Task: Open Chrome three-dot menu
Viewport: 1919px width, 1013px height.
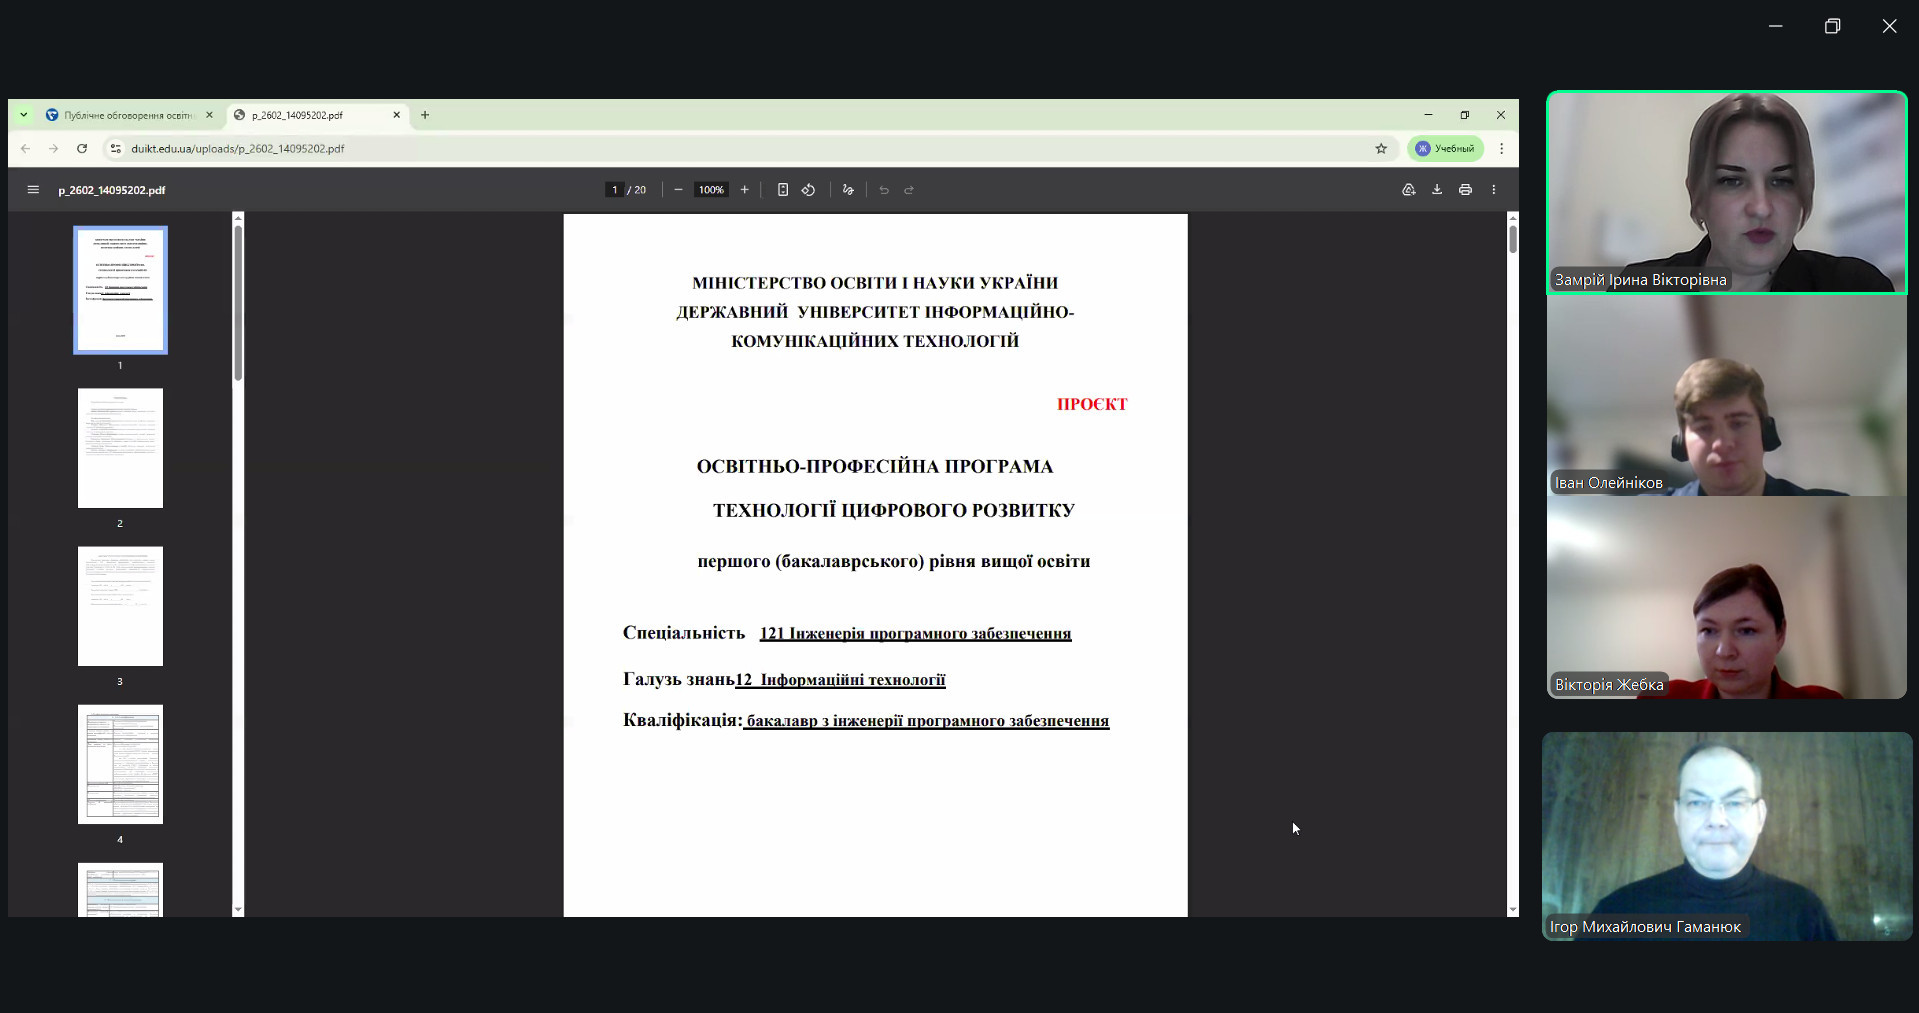Action: tap(1501, 149)
